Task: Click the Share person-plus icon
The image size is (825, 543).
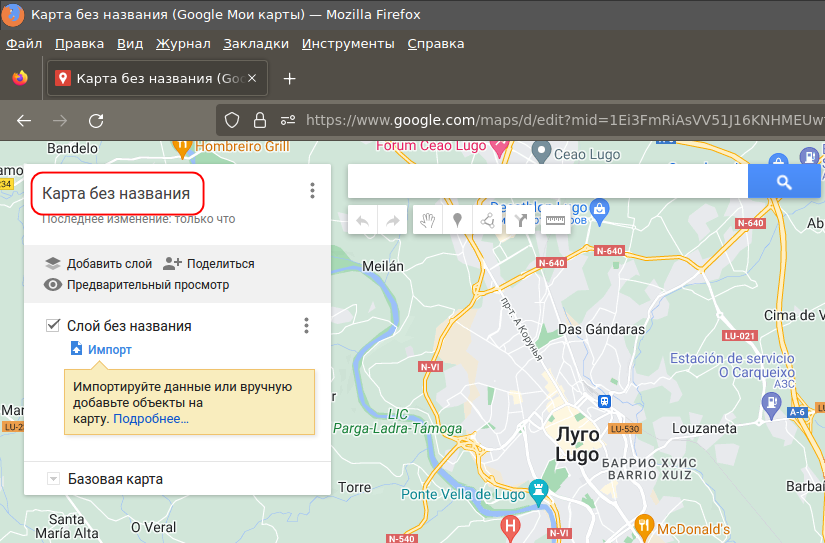Action: point(172,263)
